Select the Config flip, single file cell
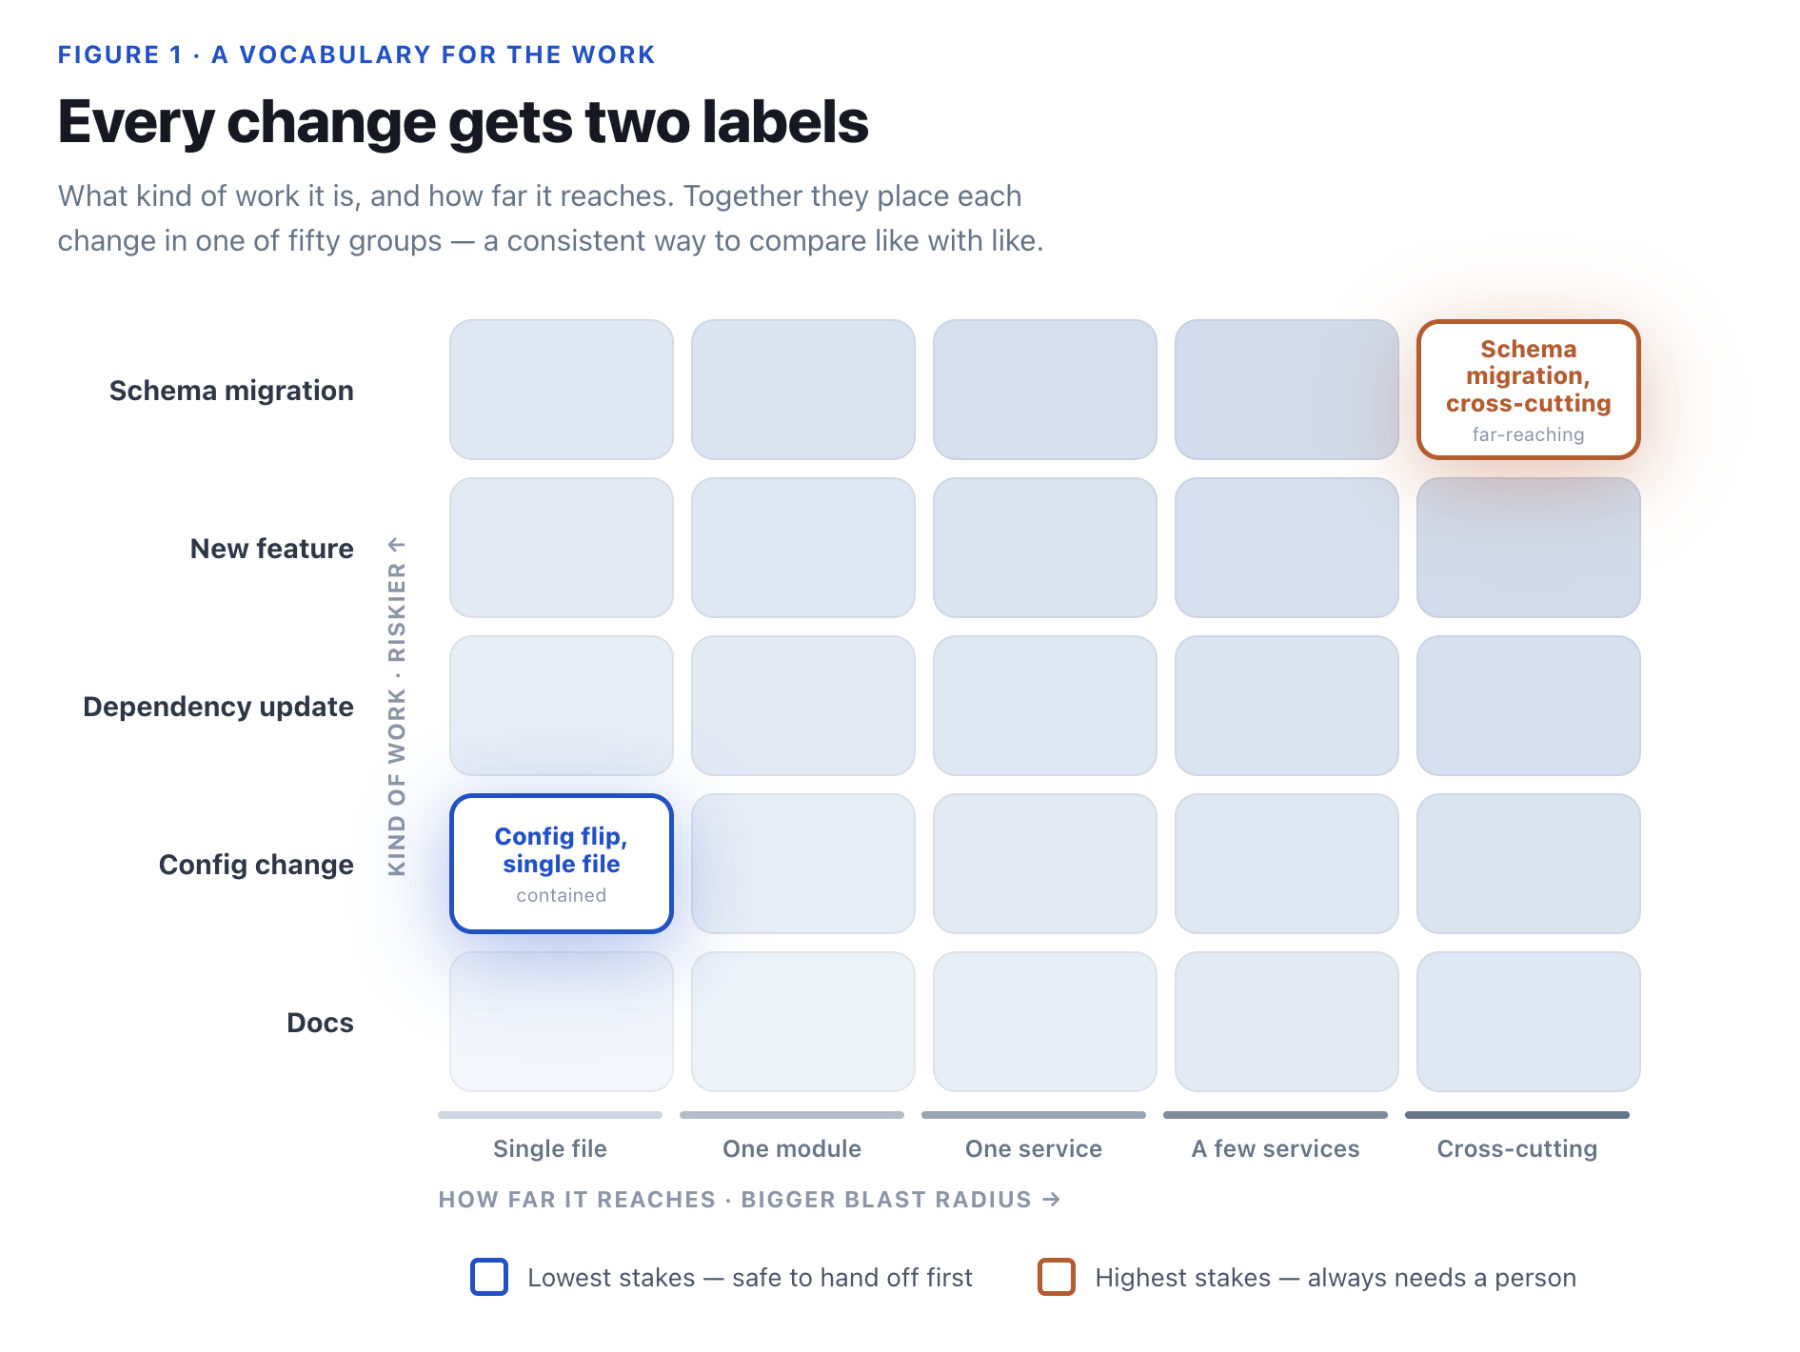This screenshot has width=1800, height=1352. [561, 863]
